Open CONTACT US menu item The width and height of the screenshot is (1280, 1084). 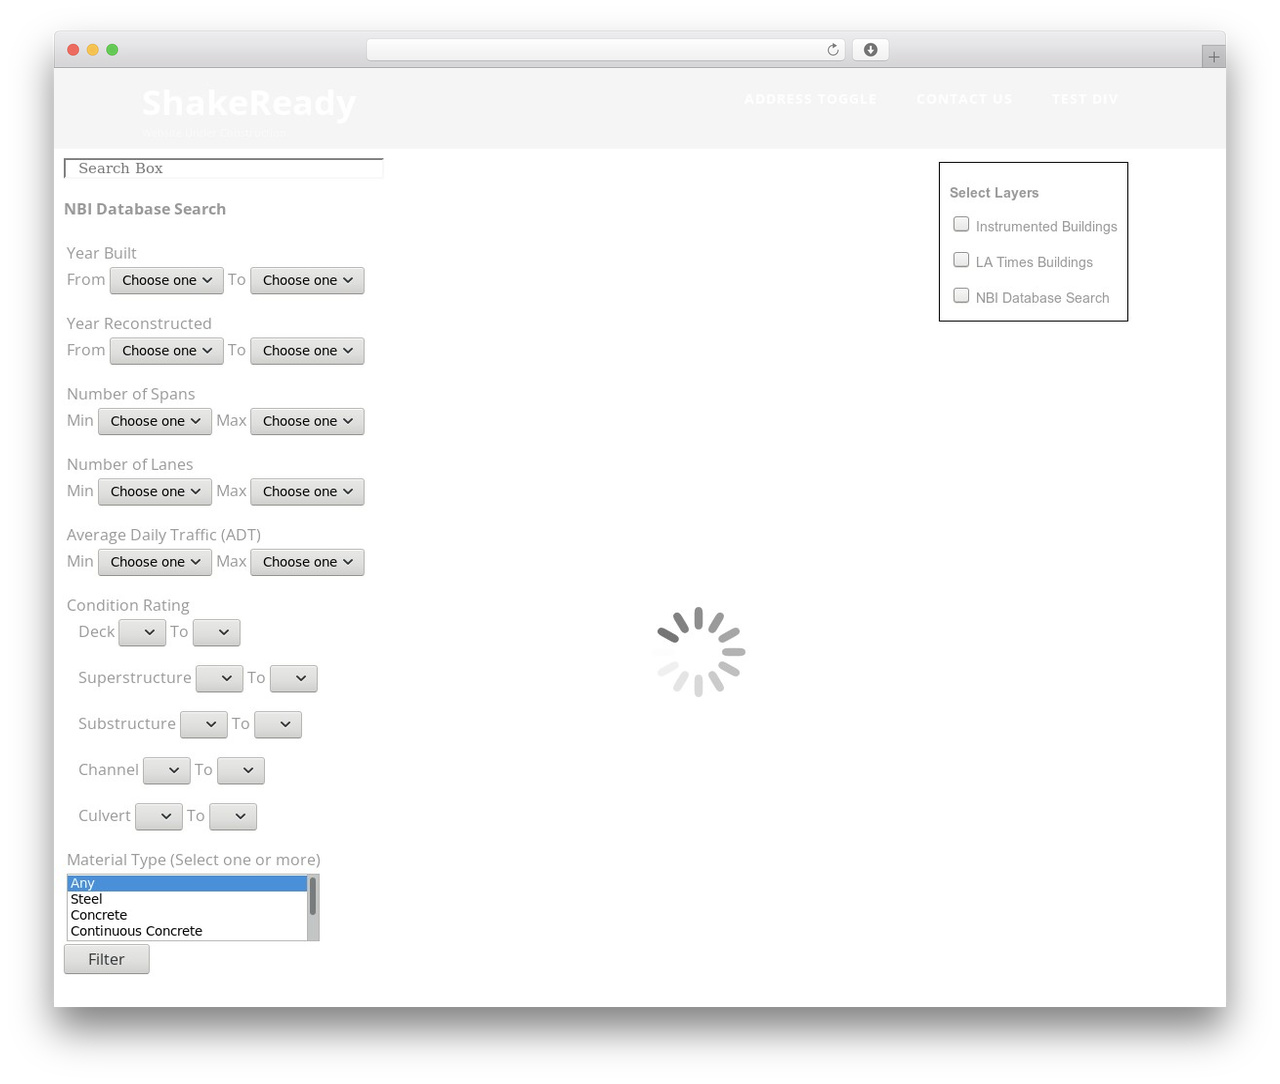coord(964,99)
